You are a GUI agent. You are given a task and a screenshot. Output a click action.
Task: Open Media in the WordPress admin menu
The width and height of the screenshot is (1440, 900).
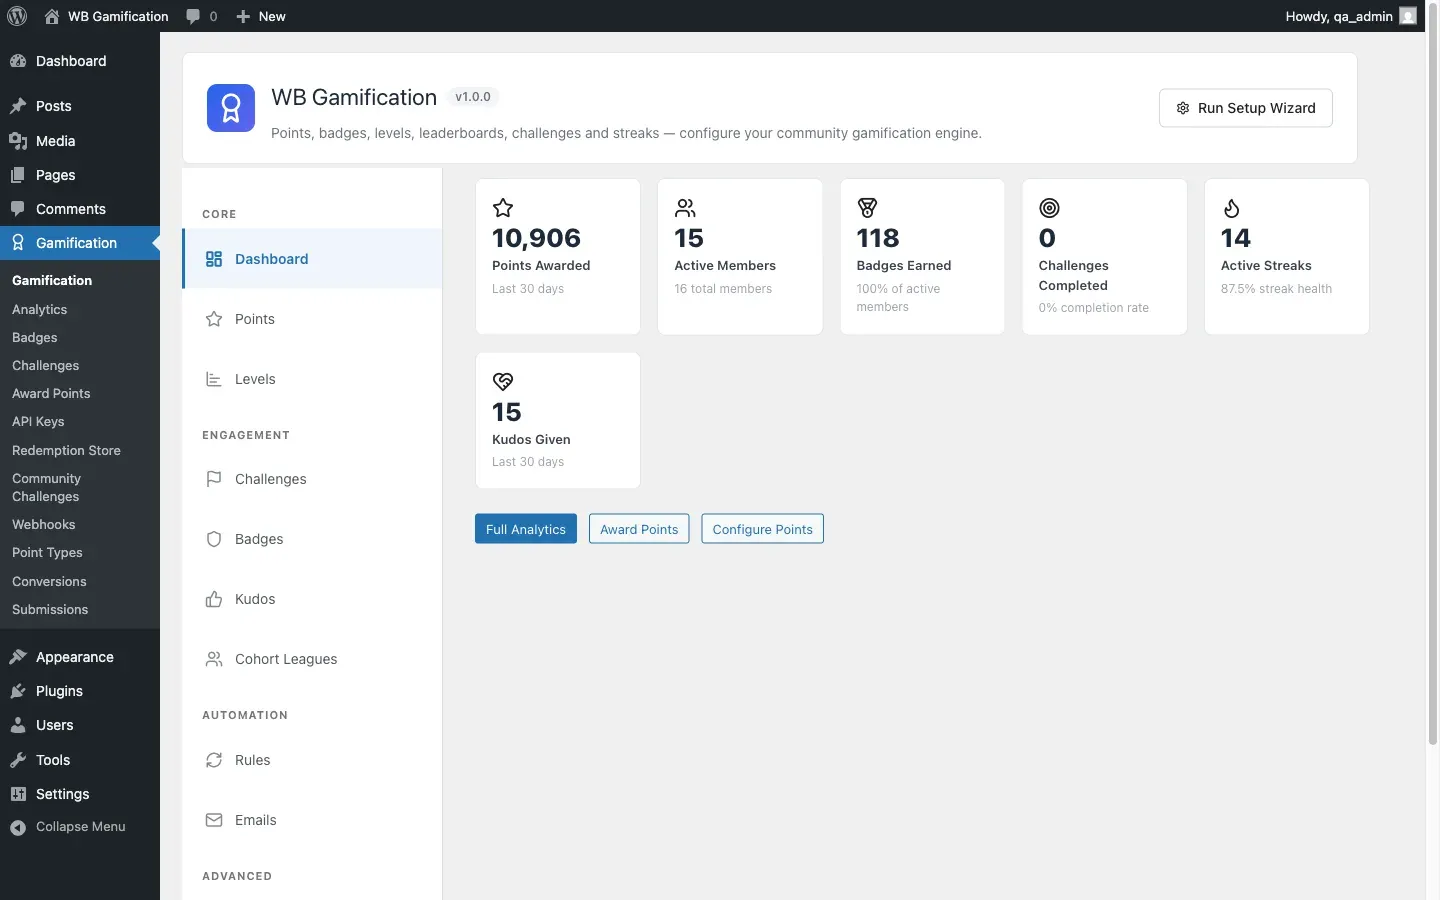click(80, 141)
